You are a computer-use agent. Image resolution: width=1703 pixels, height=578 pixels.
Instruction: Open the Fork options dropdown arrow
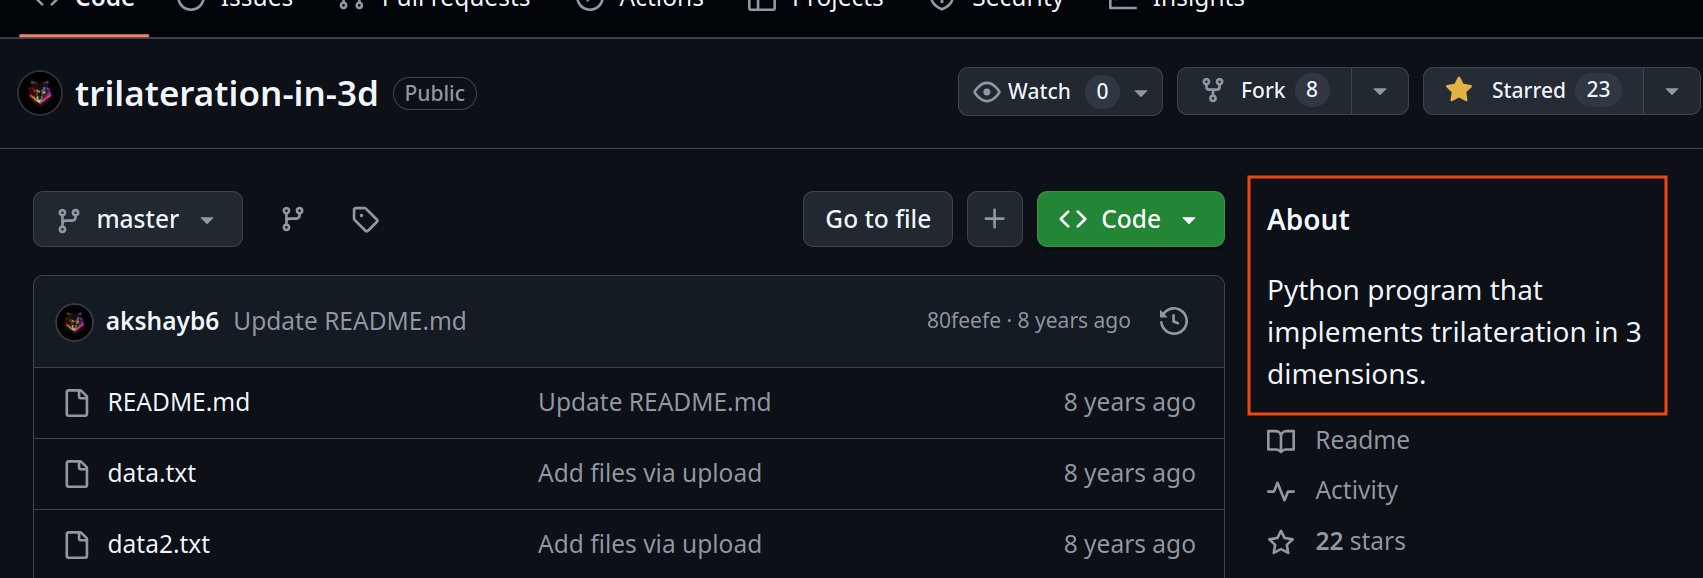coord(1379,91)
